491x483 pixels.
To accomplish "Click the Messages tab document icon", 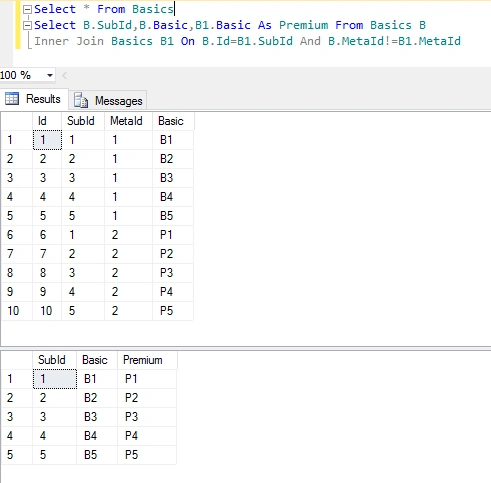I will [x=81, y=100].
